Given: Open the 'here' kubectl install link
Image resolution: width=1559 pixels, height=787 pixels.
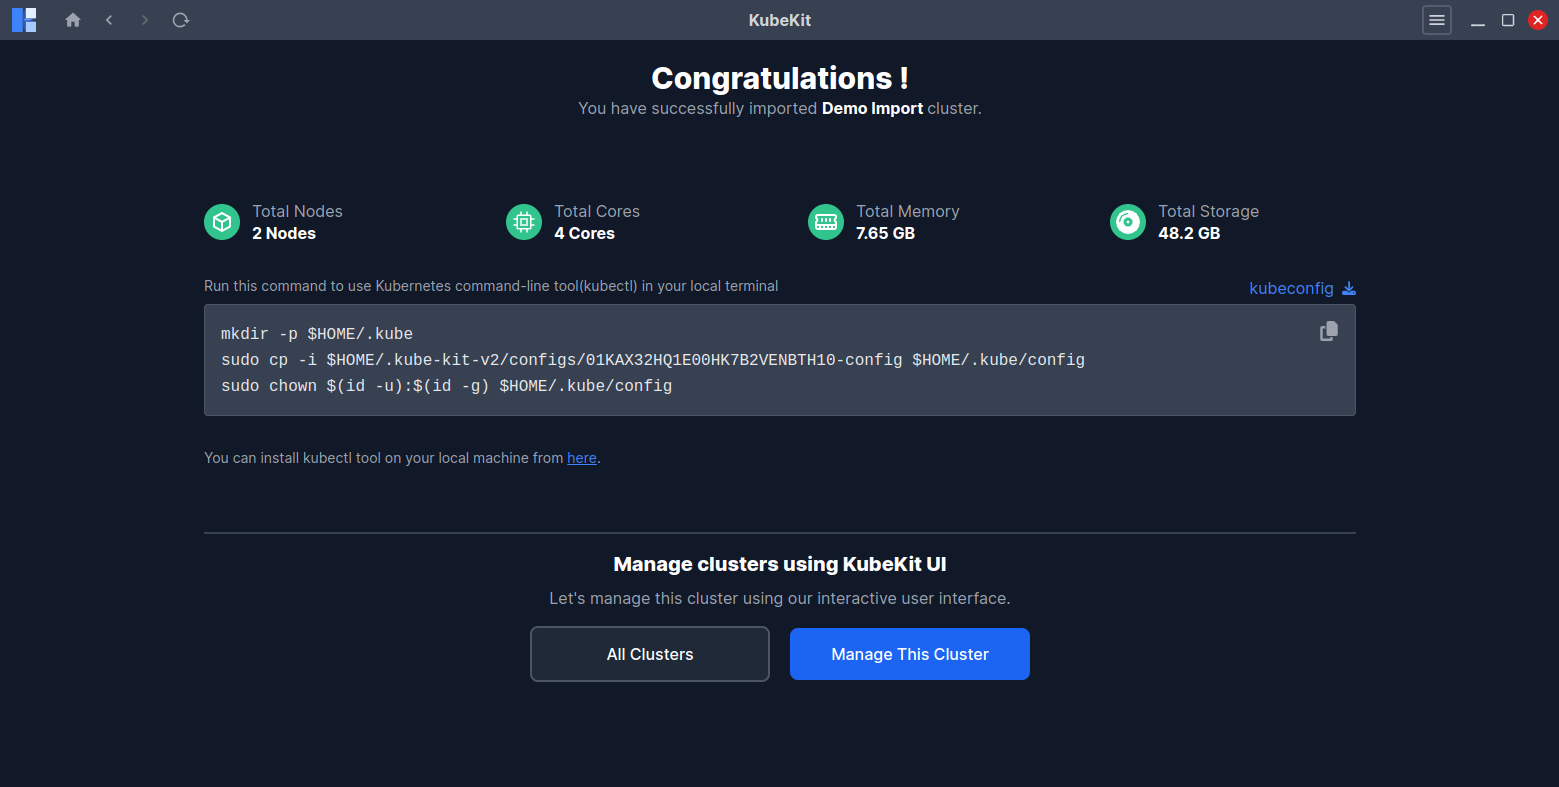Looking at the screenshot, I should 582,458.
